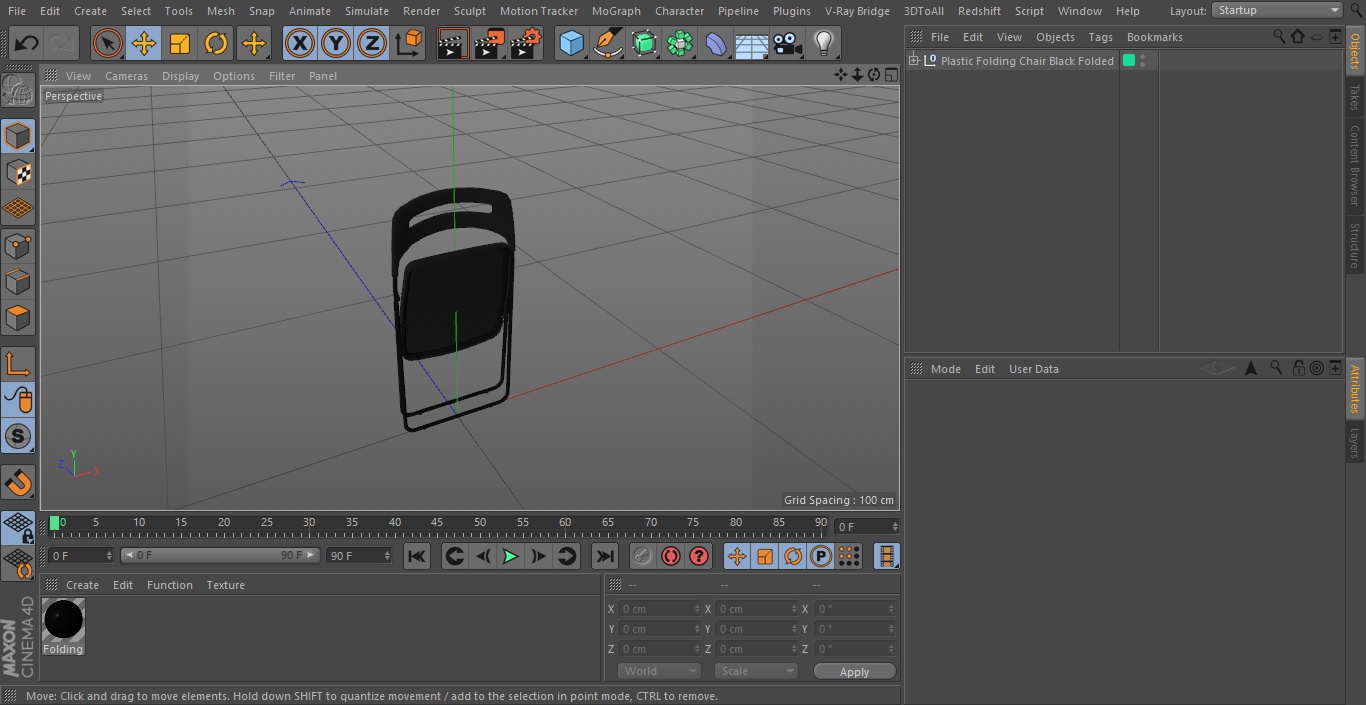Click the Undo arrow icon

coord(26,44)
